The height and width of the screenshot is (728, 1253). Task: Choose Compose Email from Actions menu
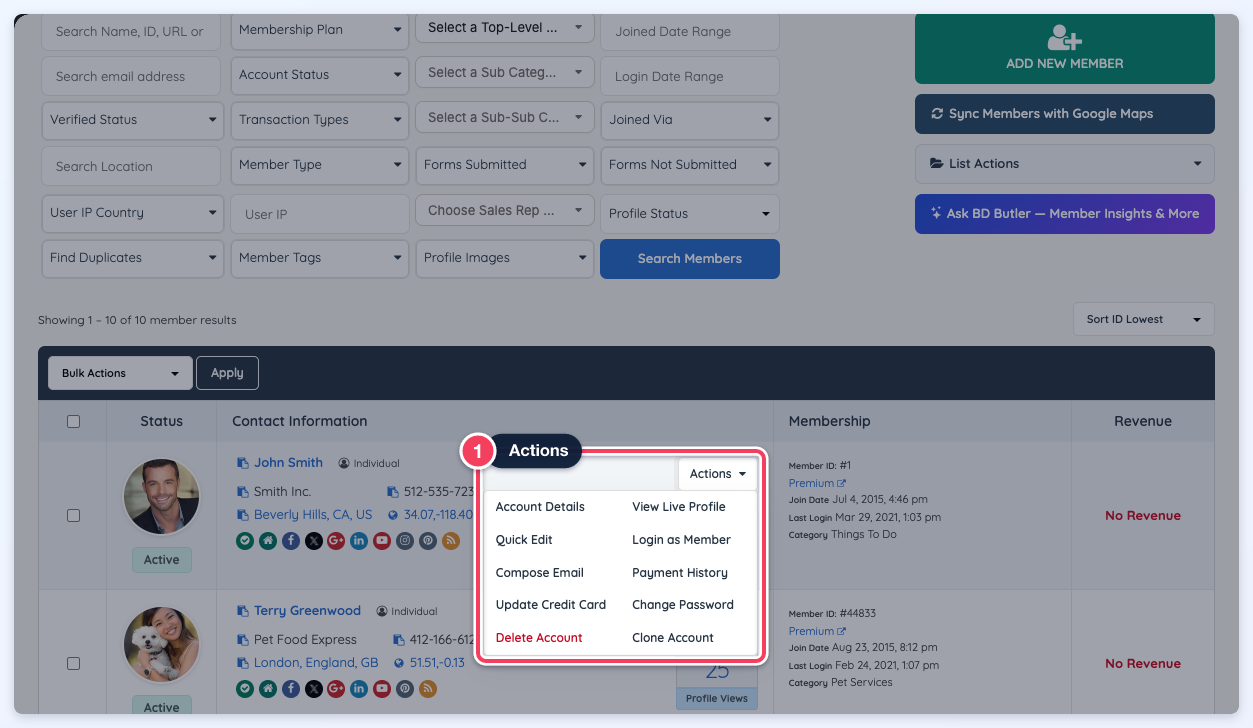(x=540, y=573)
